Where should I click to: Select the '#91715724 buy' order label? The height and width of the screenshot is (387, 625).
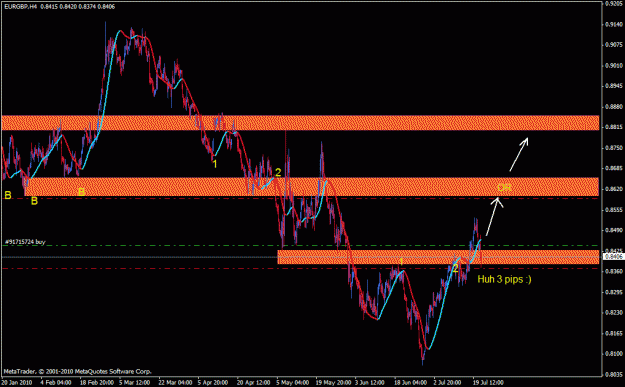(x=25, y=242)
